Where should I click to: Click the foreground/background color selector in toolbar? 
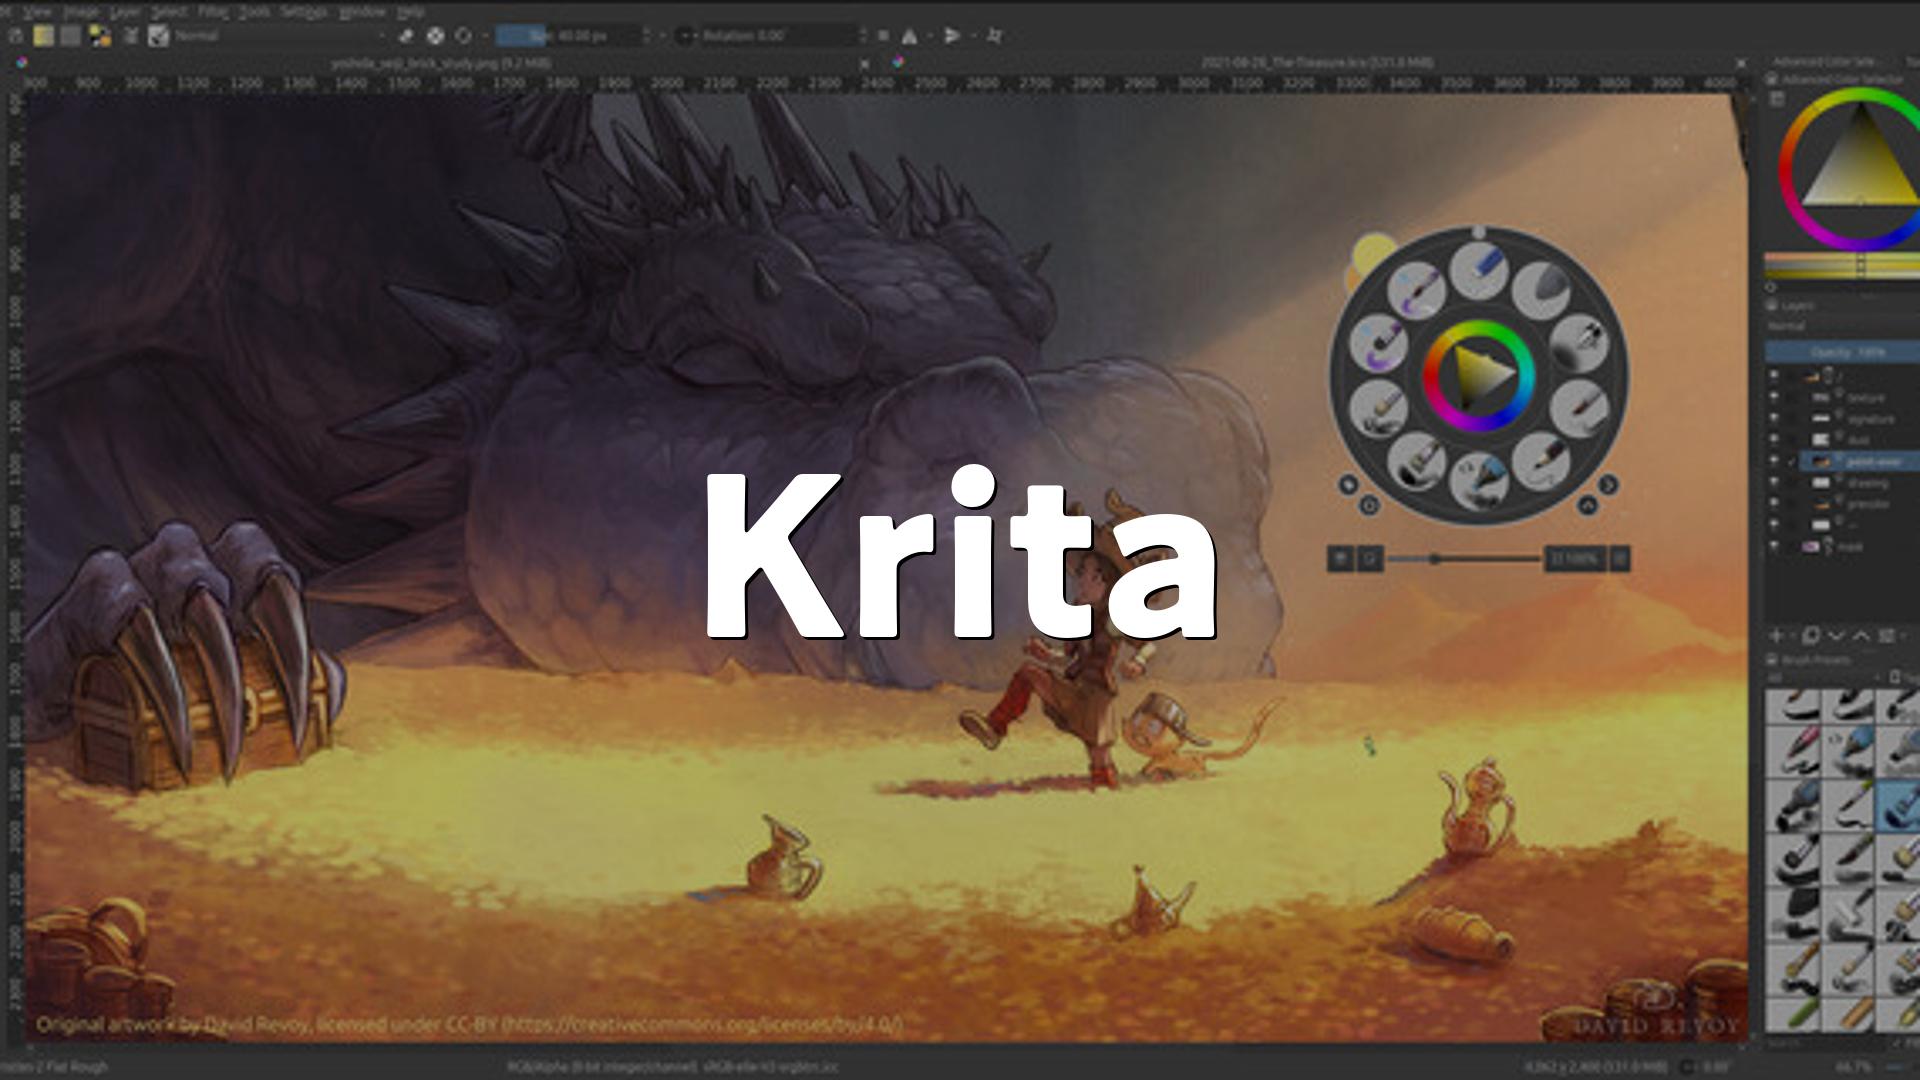coord(100,36)
